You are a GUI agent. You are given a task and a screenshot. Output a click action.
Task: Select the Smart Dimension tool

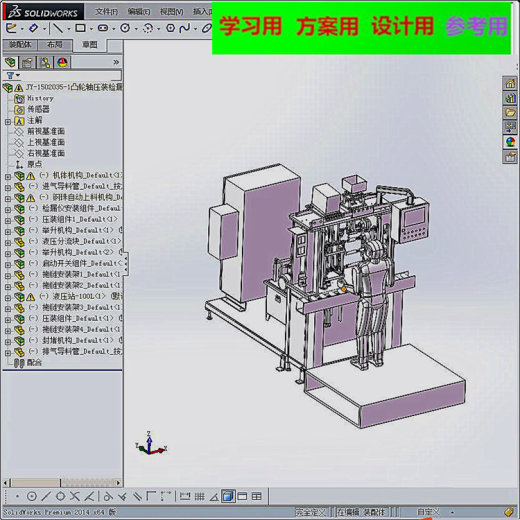[x=33, y=28]
